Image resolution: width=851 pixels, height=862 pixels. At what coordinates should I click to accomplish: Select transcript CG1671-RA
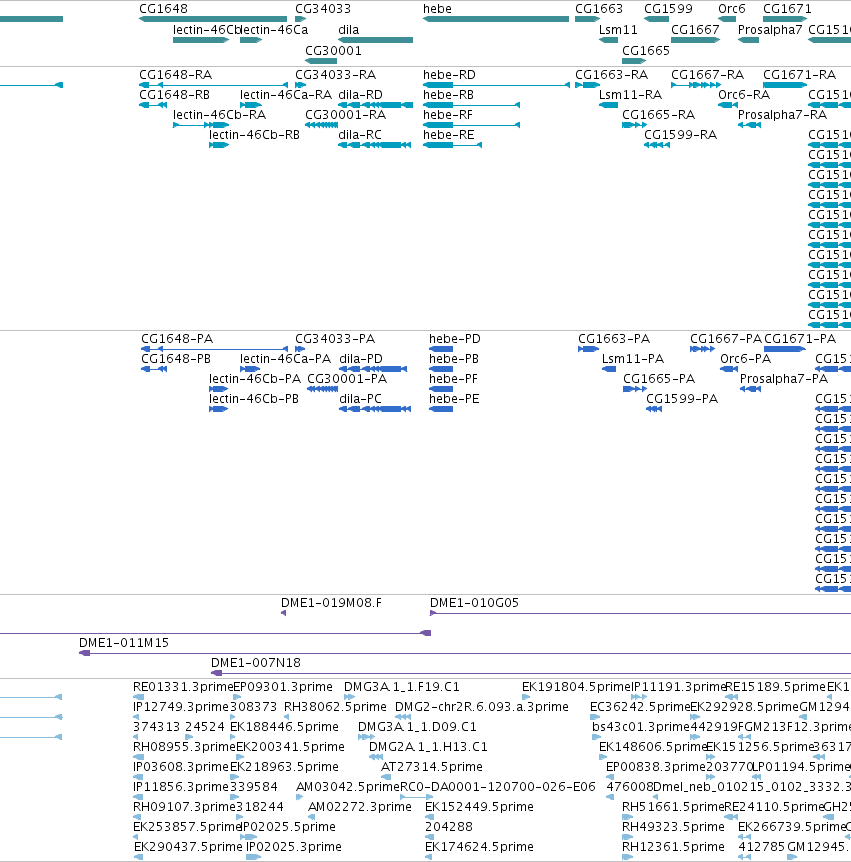(799, 75)
